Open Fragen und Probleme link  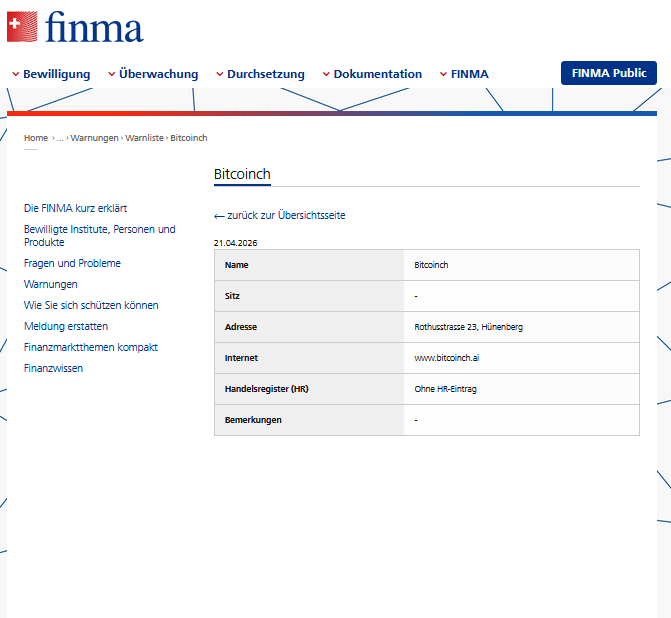[72, 263]
